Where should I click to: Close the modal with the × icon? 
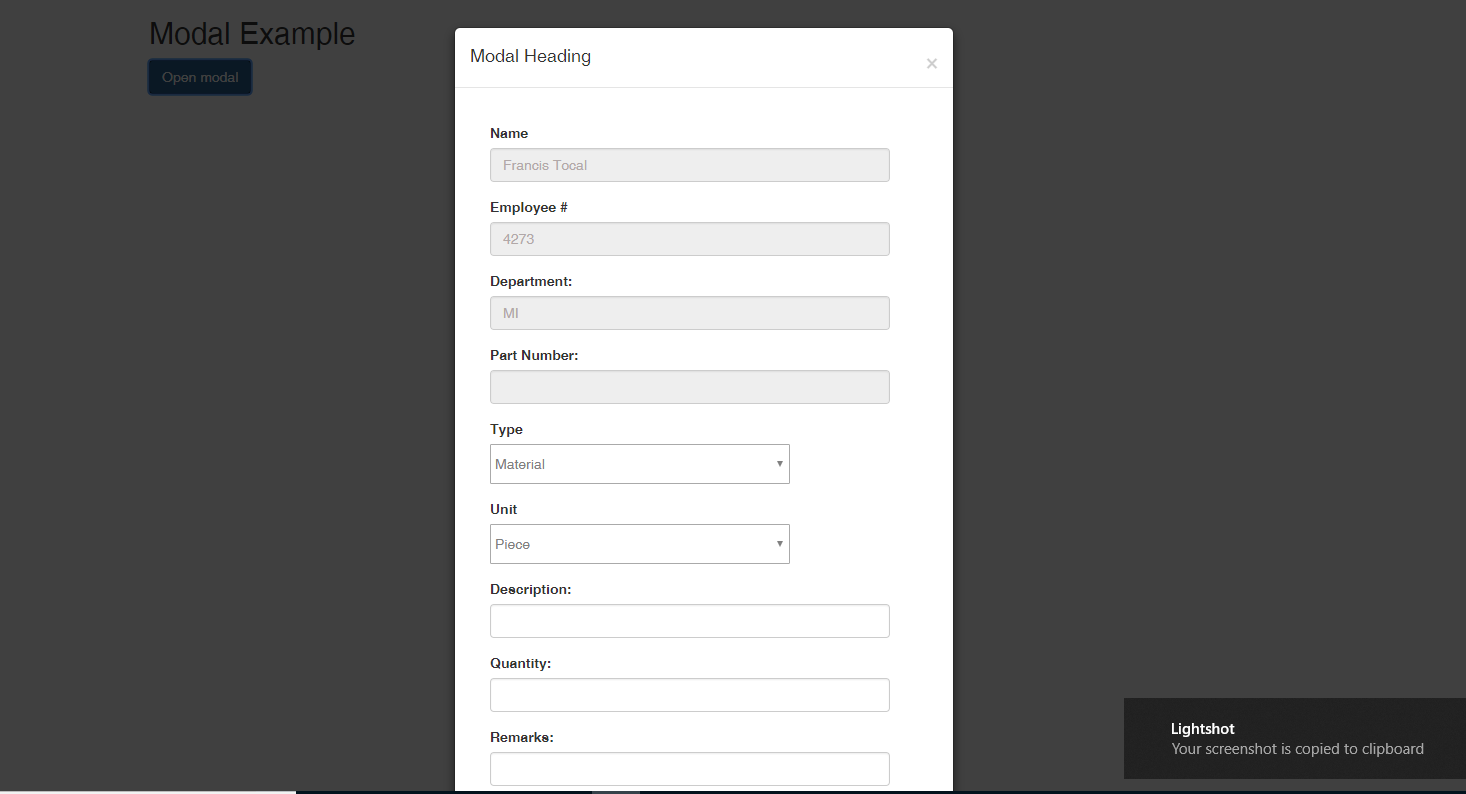pos(931,64)
